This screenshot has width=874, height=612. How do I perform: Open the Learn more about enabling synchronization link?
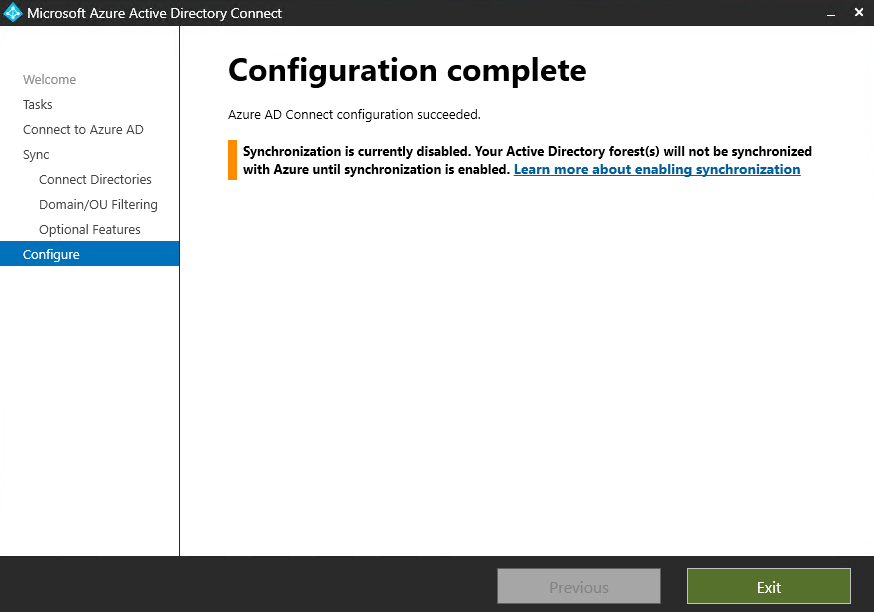(x=657, y=170)
